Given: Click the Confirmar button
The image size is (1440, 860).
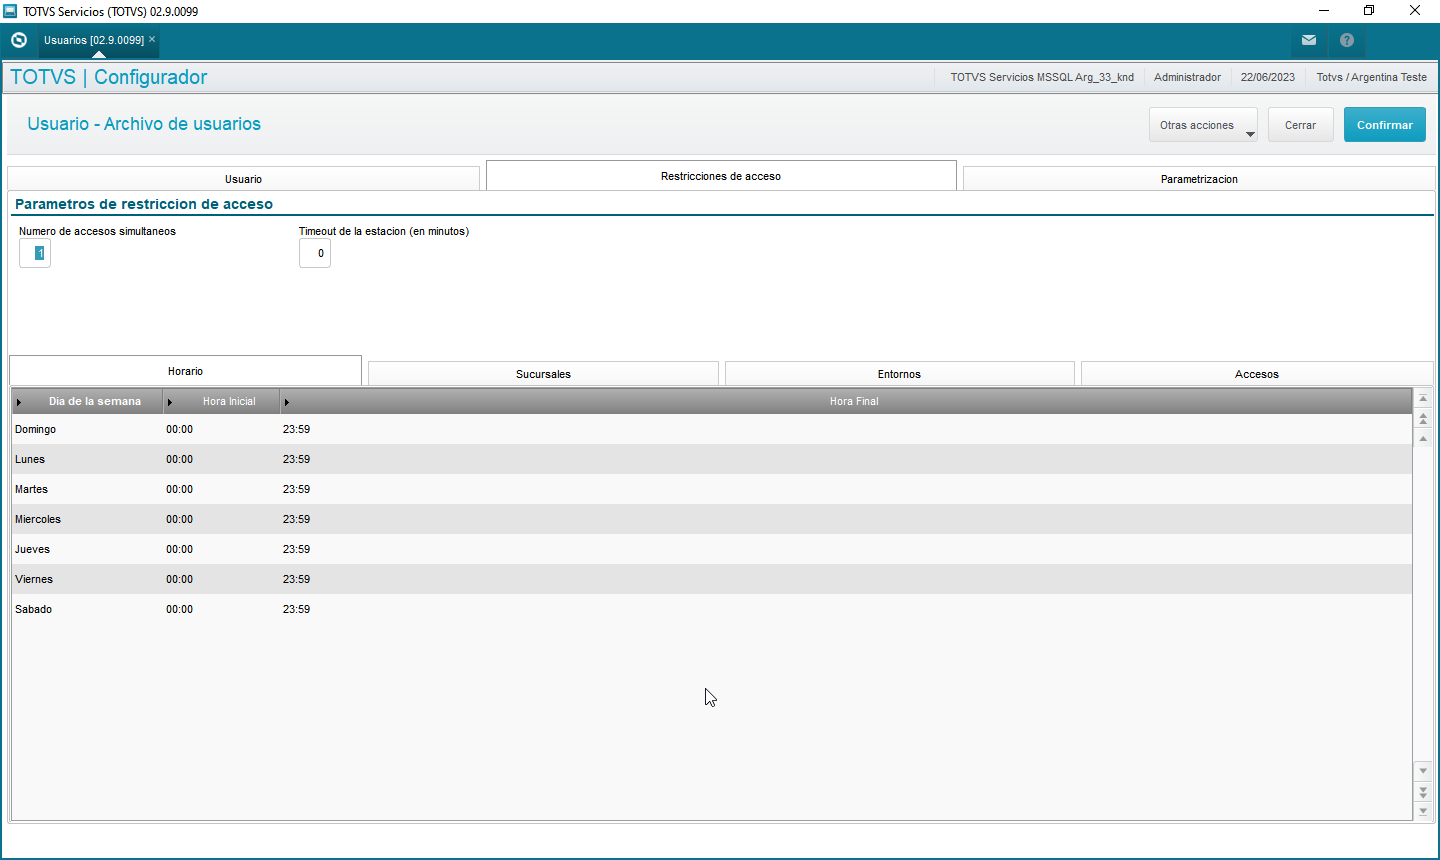Looking at the screenshot, I should [1384, 125].
